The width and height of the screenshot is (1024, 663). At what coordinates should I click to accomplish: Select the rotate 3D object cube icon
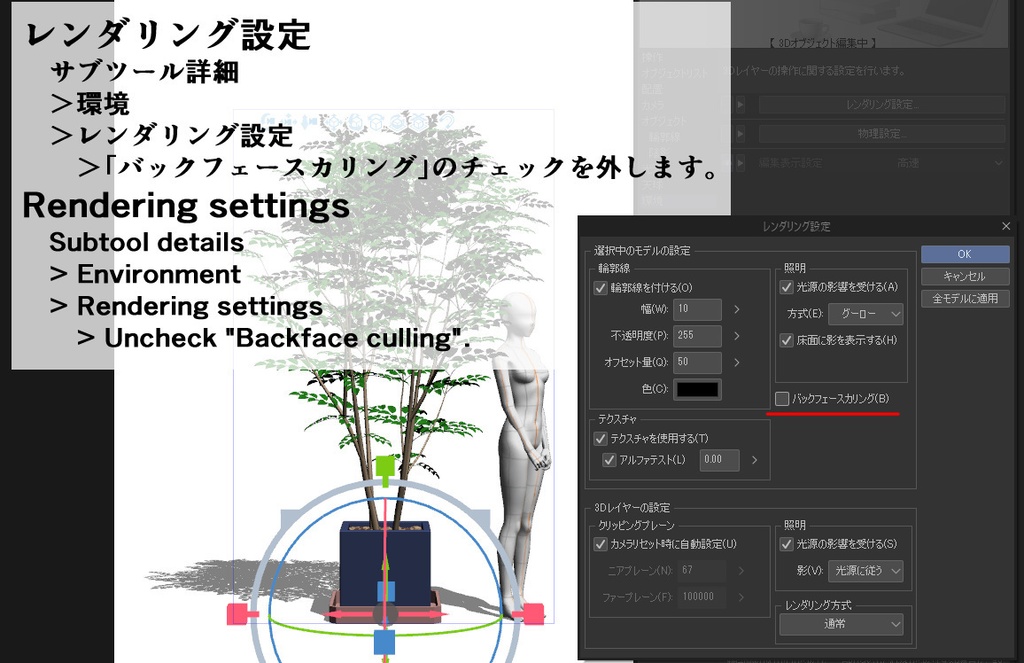click(356, 121)
